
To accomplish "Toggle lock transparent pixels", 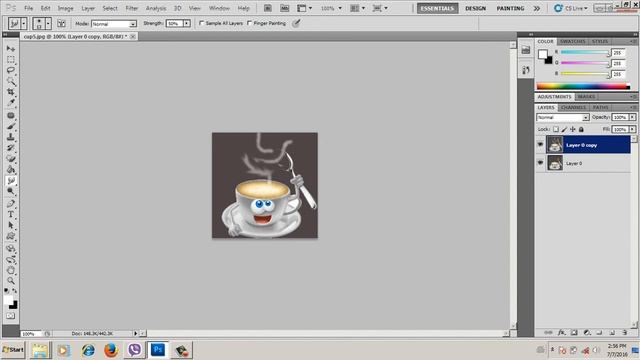I will coord(556,129).
